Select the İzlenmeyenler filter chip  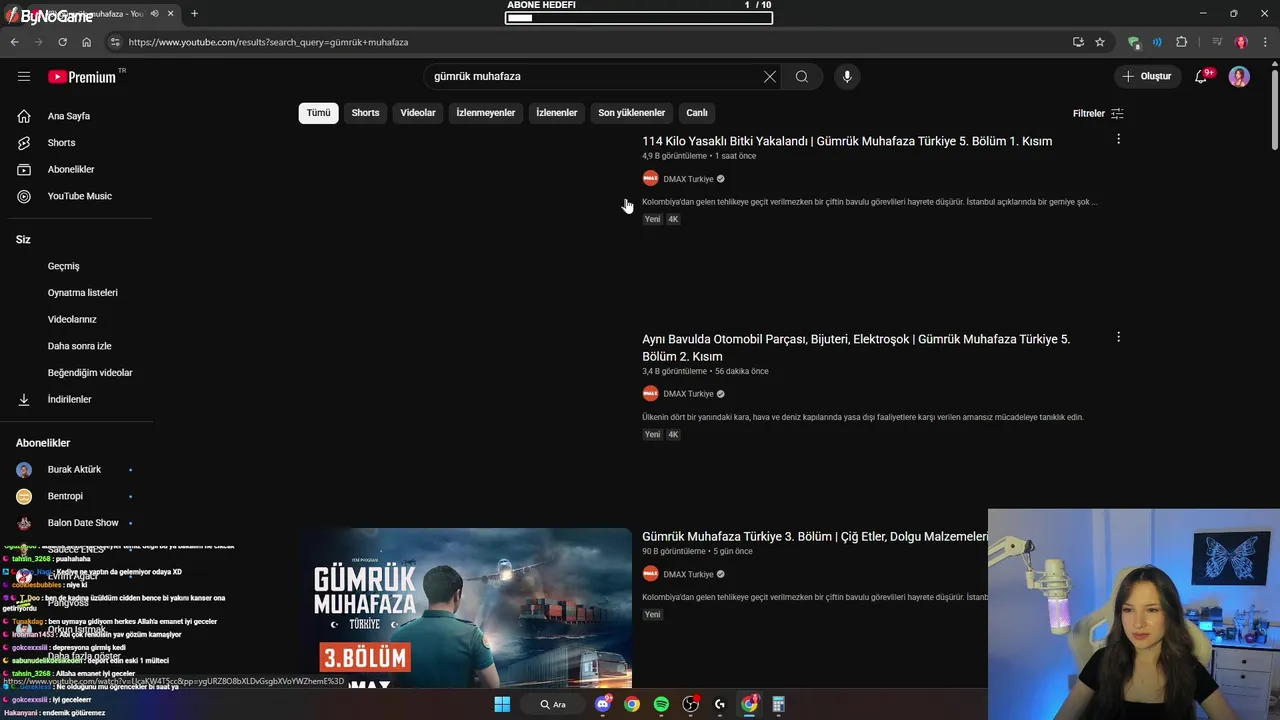pos(486,113)
